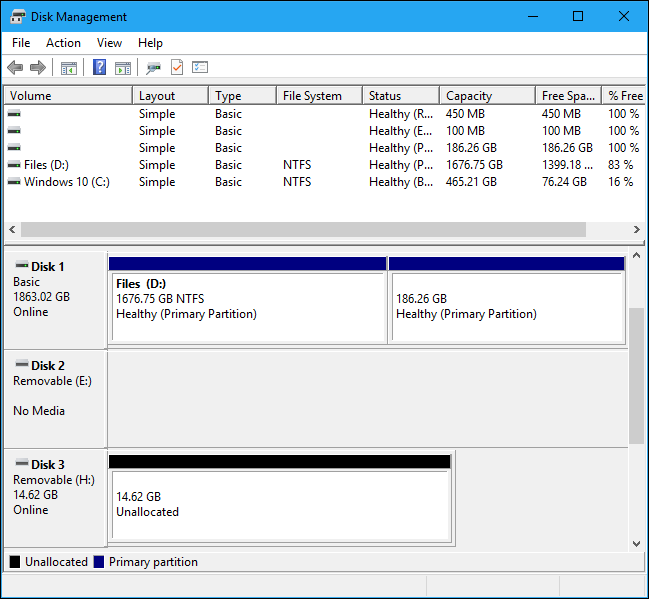Select the 14.62 GB Unallocated space block
The image size is (649, 599).
point(280,504)
